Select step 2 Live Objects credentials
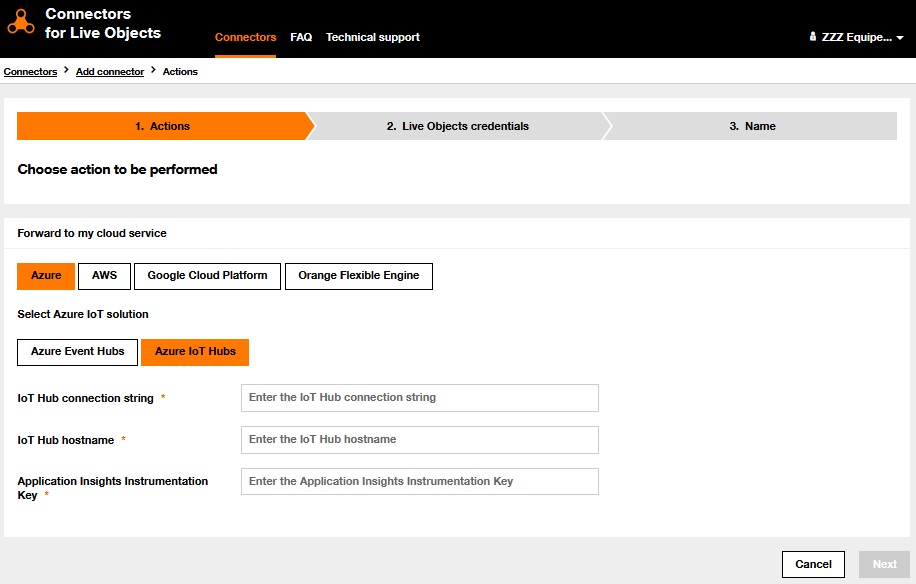The width and height of the screenshot is (916, 584). coord(457,126)
